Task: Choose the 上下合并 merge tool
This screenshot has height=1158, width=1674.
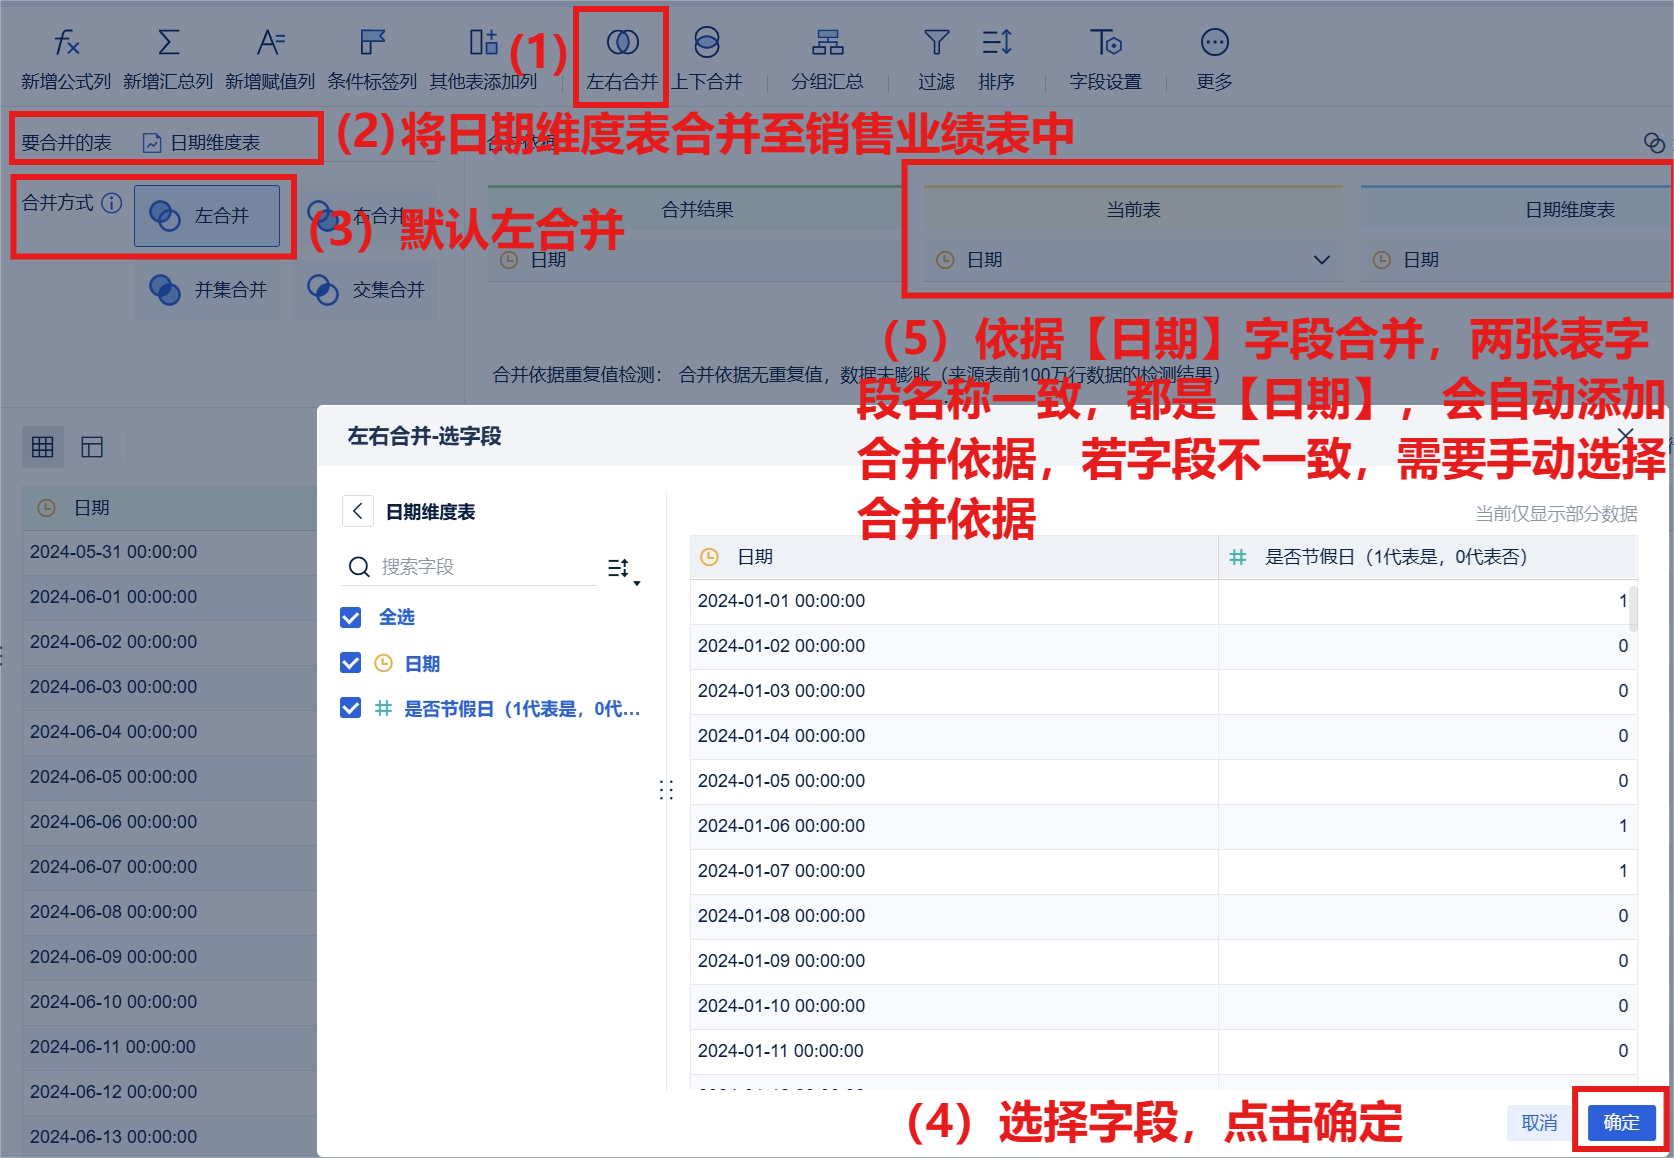Action: (707, 60)
